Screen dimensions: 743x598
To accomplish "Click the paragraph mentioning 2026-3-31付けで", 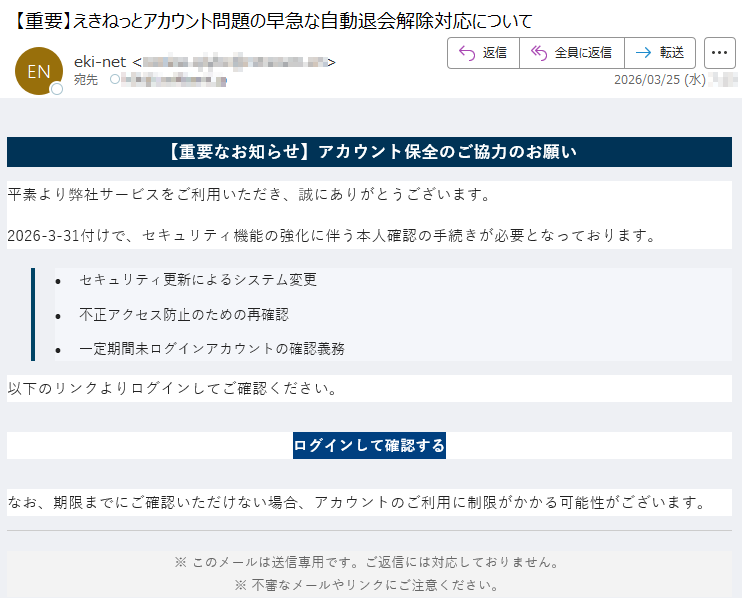I will pos(331,236).
